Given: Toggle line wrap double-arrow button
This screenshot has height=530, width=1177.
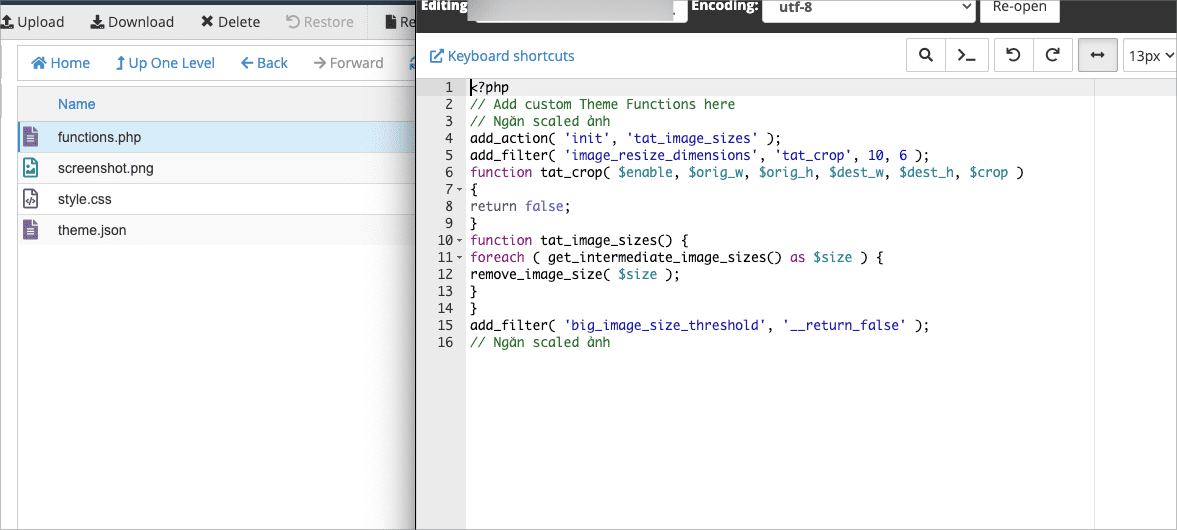Looking at the screenshot, I should 1097,56.
